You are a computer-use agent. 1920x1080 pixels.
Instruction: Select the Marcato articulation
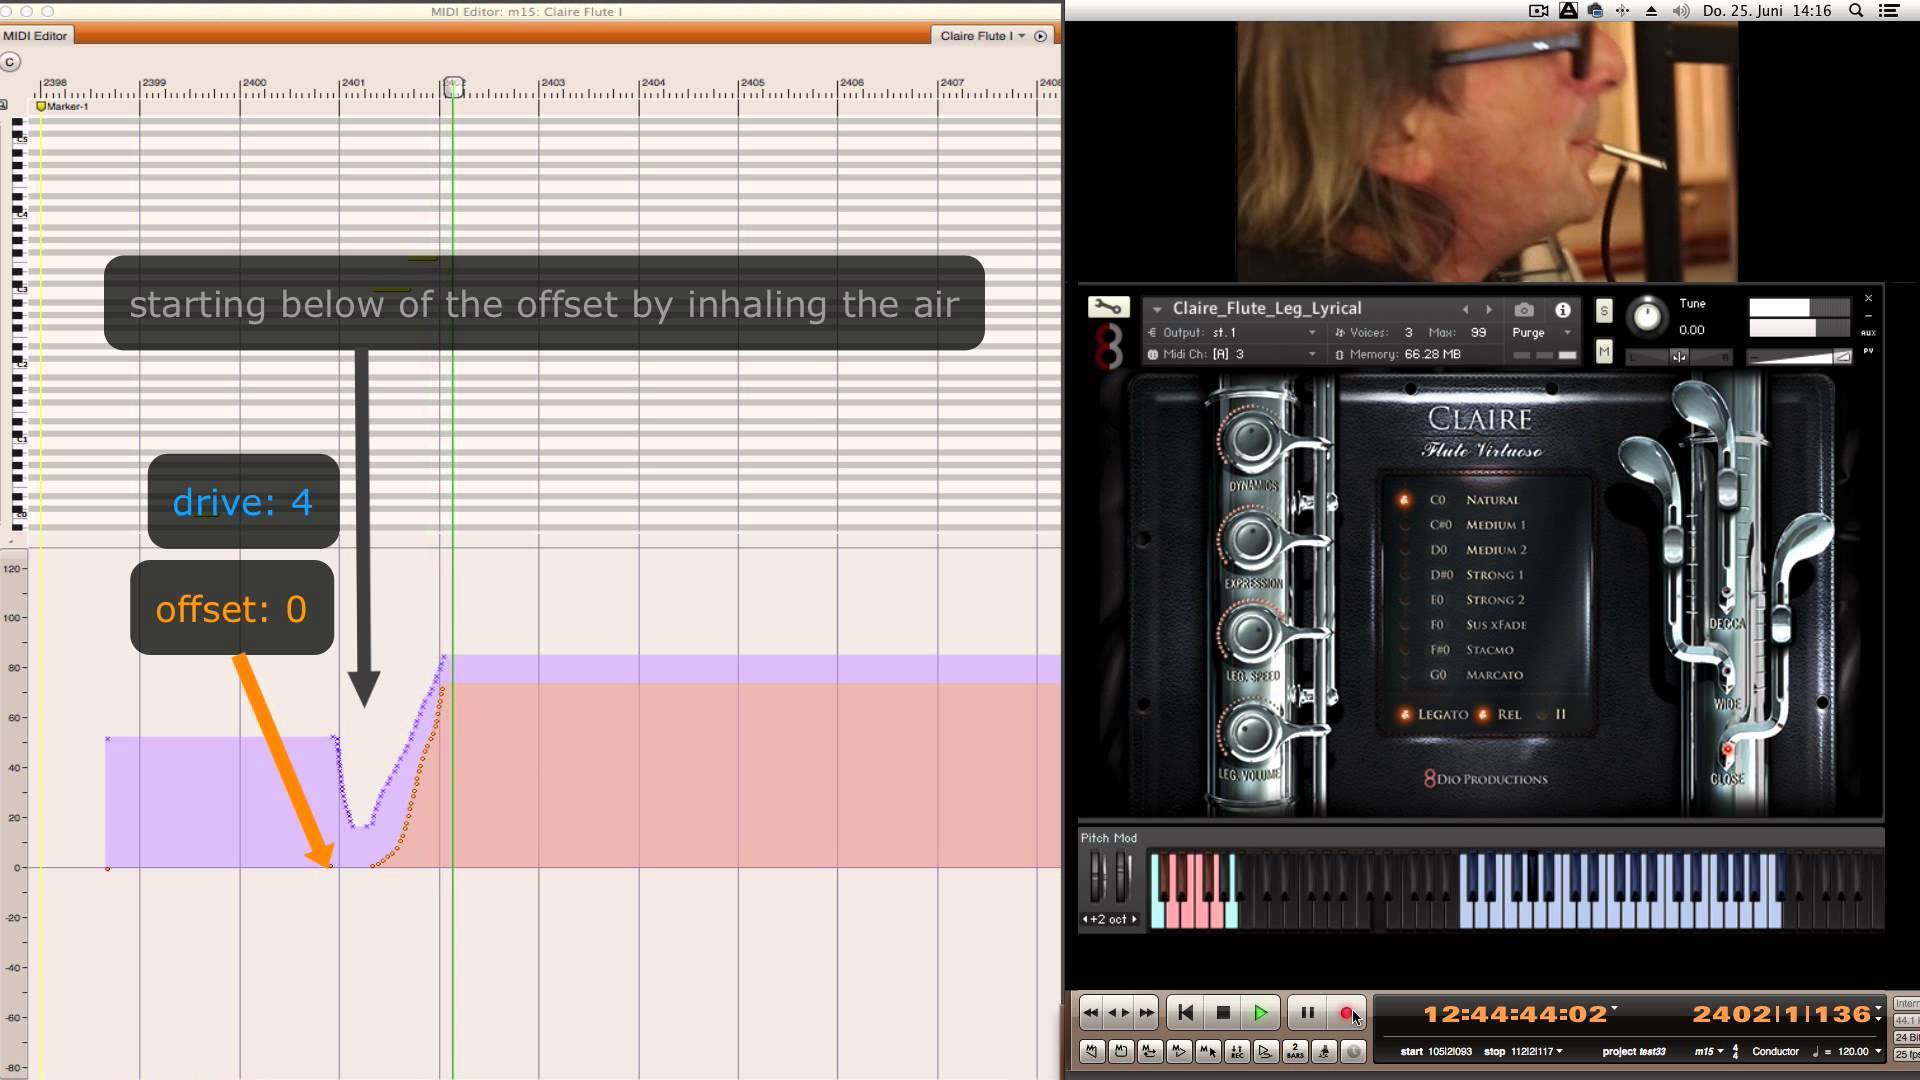pyautogui.click(x=1494, y=675)
